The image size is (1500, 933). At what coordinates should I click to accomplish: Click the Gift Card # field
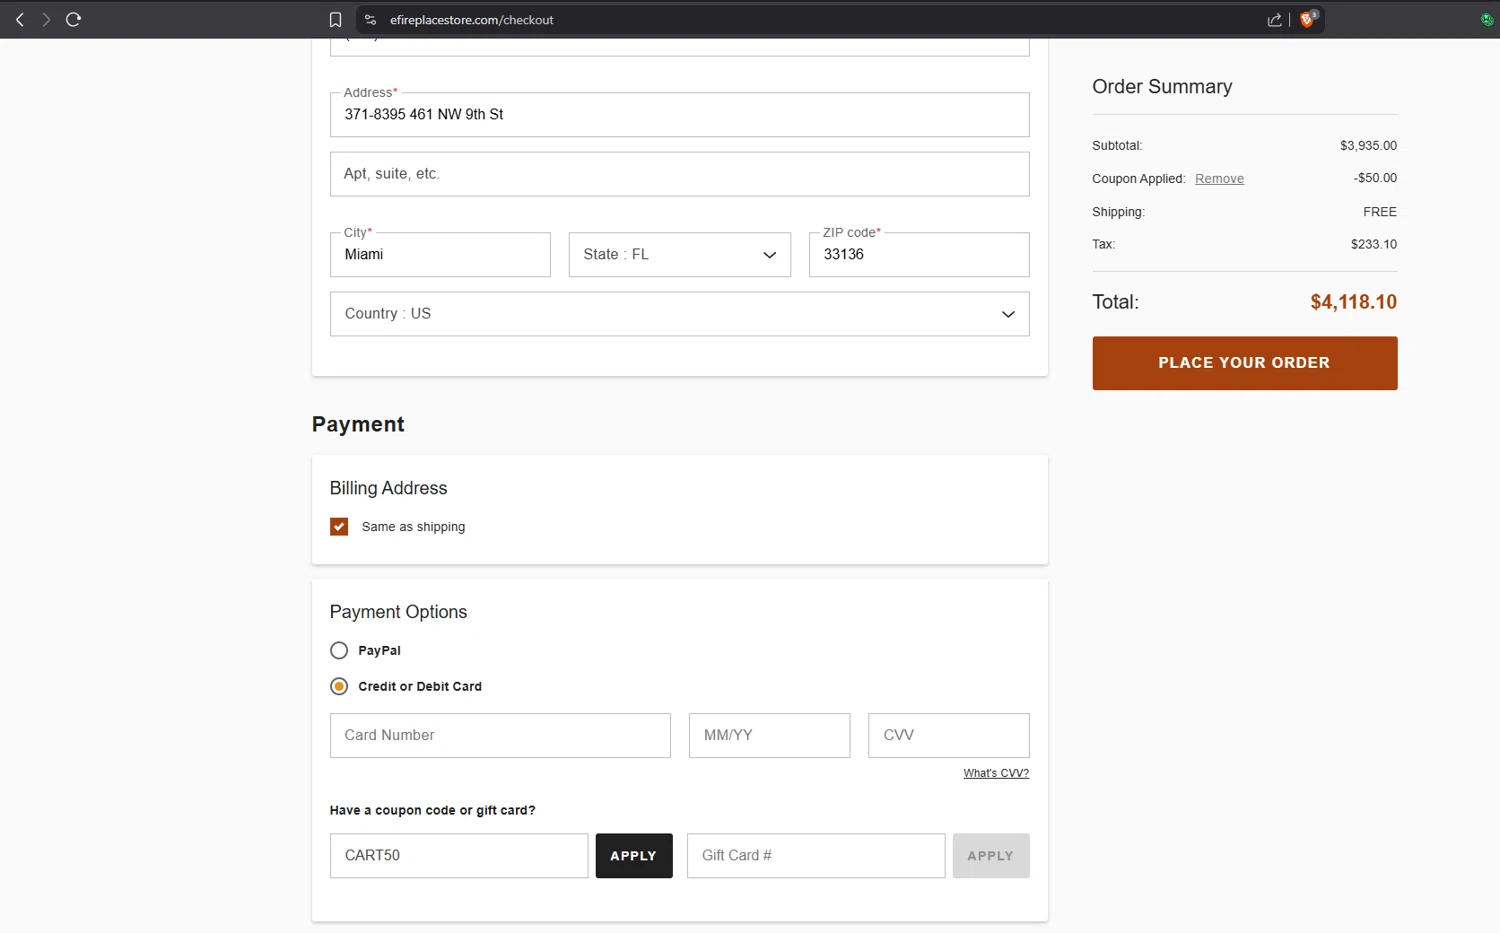click(816, 856)
